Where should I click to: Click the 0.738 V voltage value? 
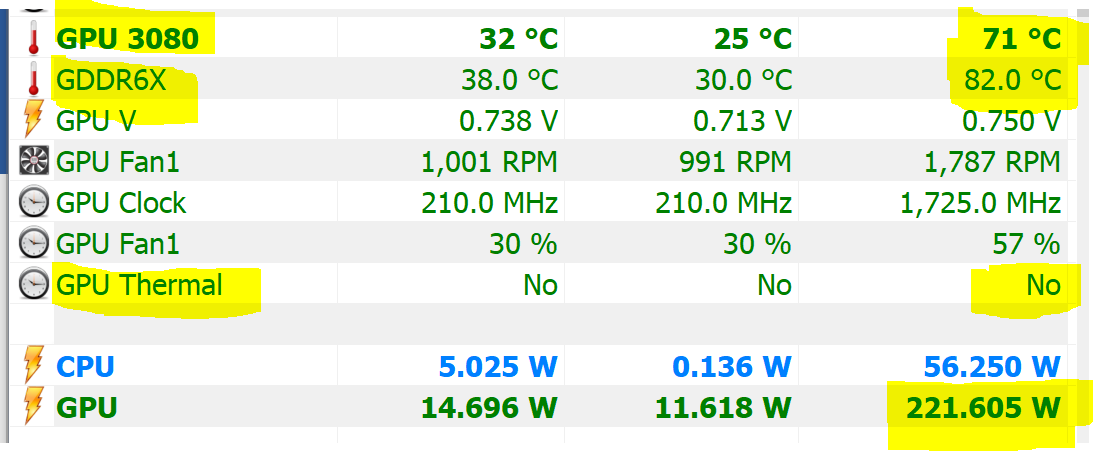coord(509,121)
